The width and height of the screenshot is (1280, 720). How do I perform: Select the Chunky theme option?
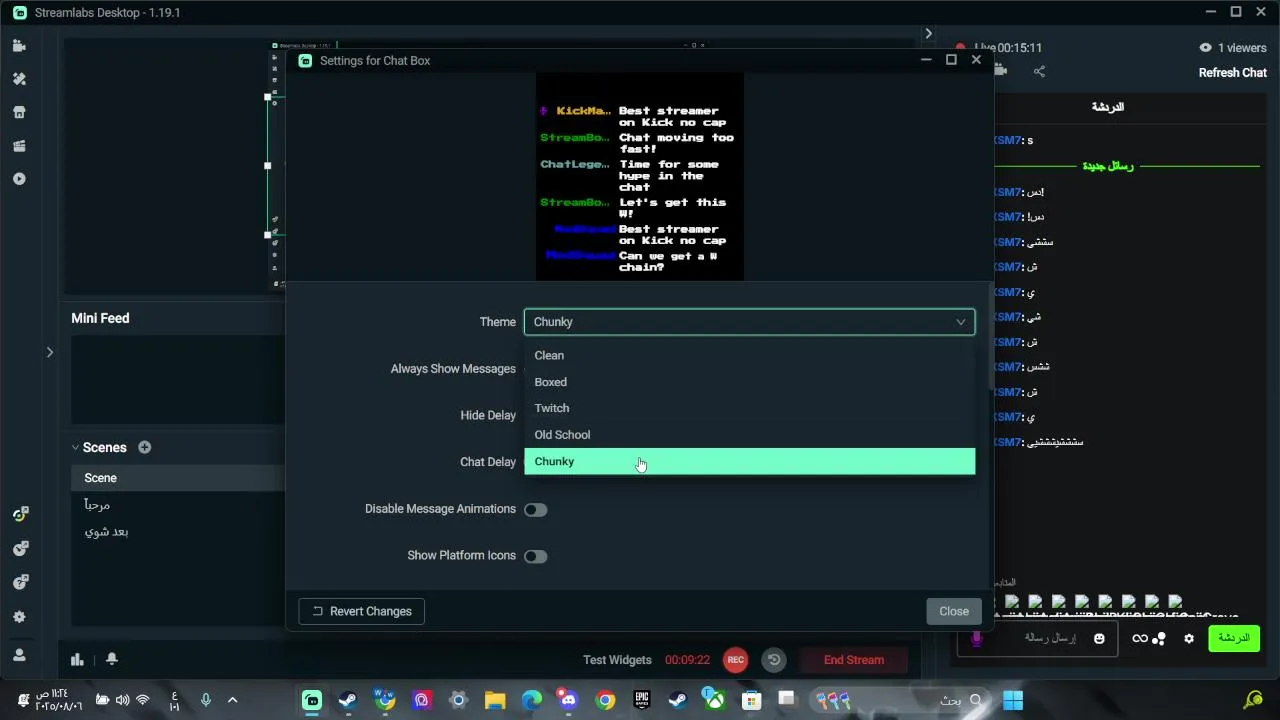point(749,461)
